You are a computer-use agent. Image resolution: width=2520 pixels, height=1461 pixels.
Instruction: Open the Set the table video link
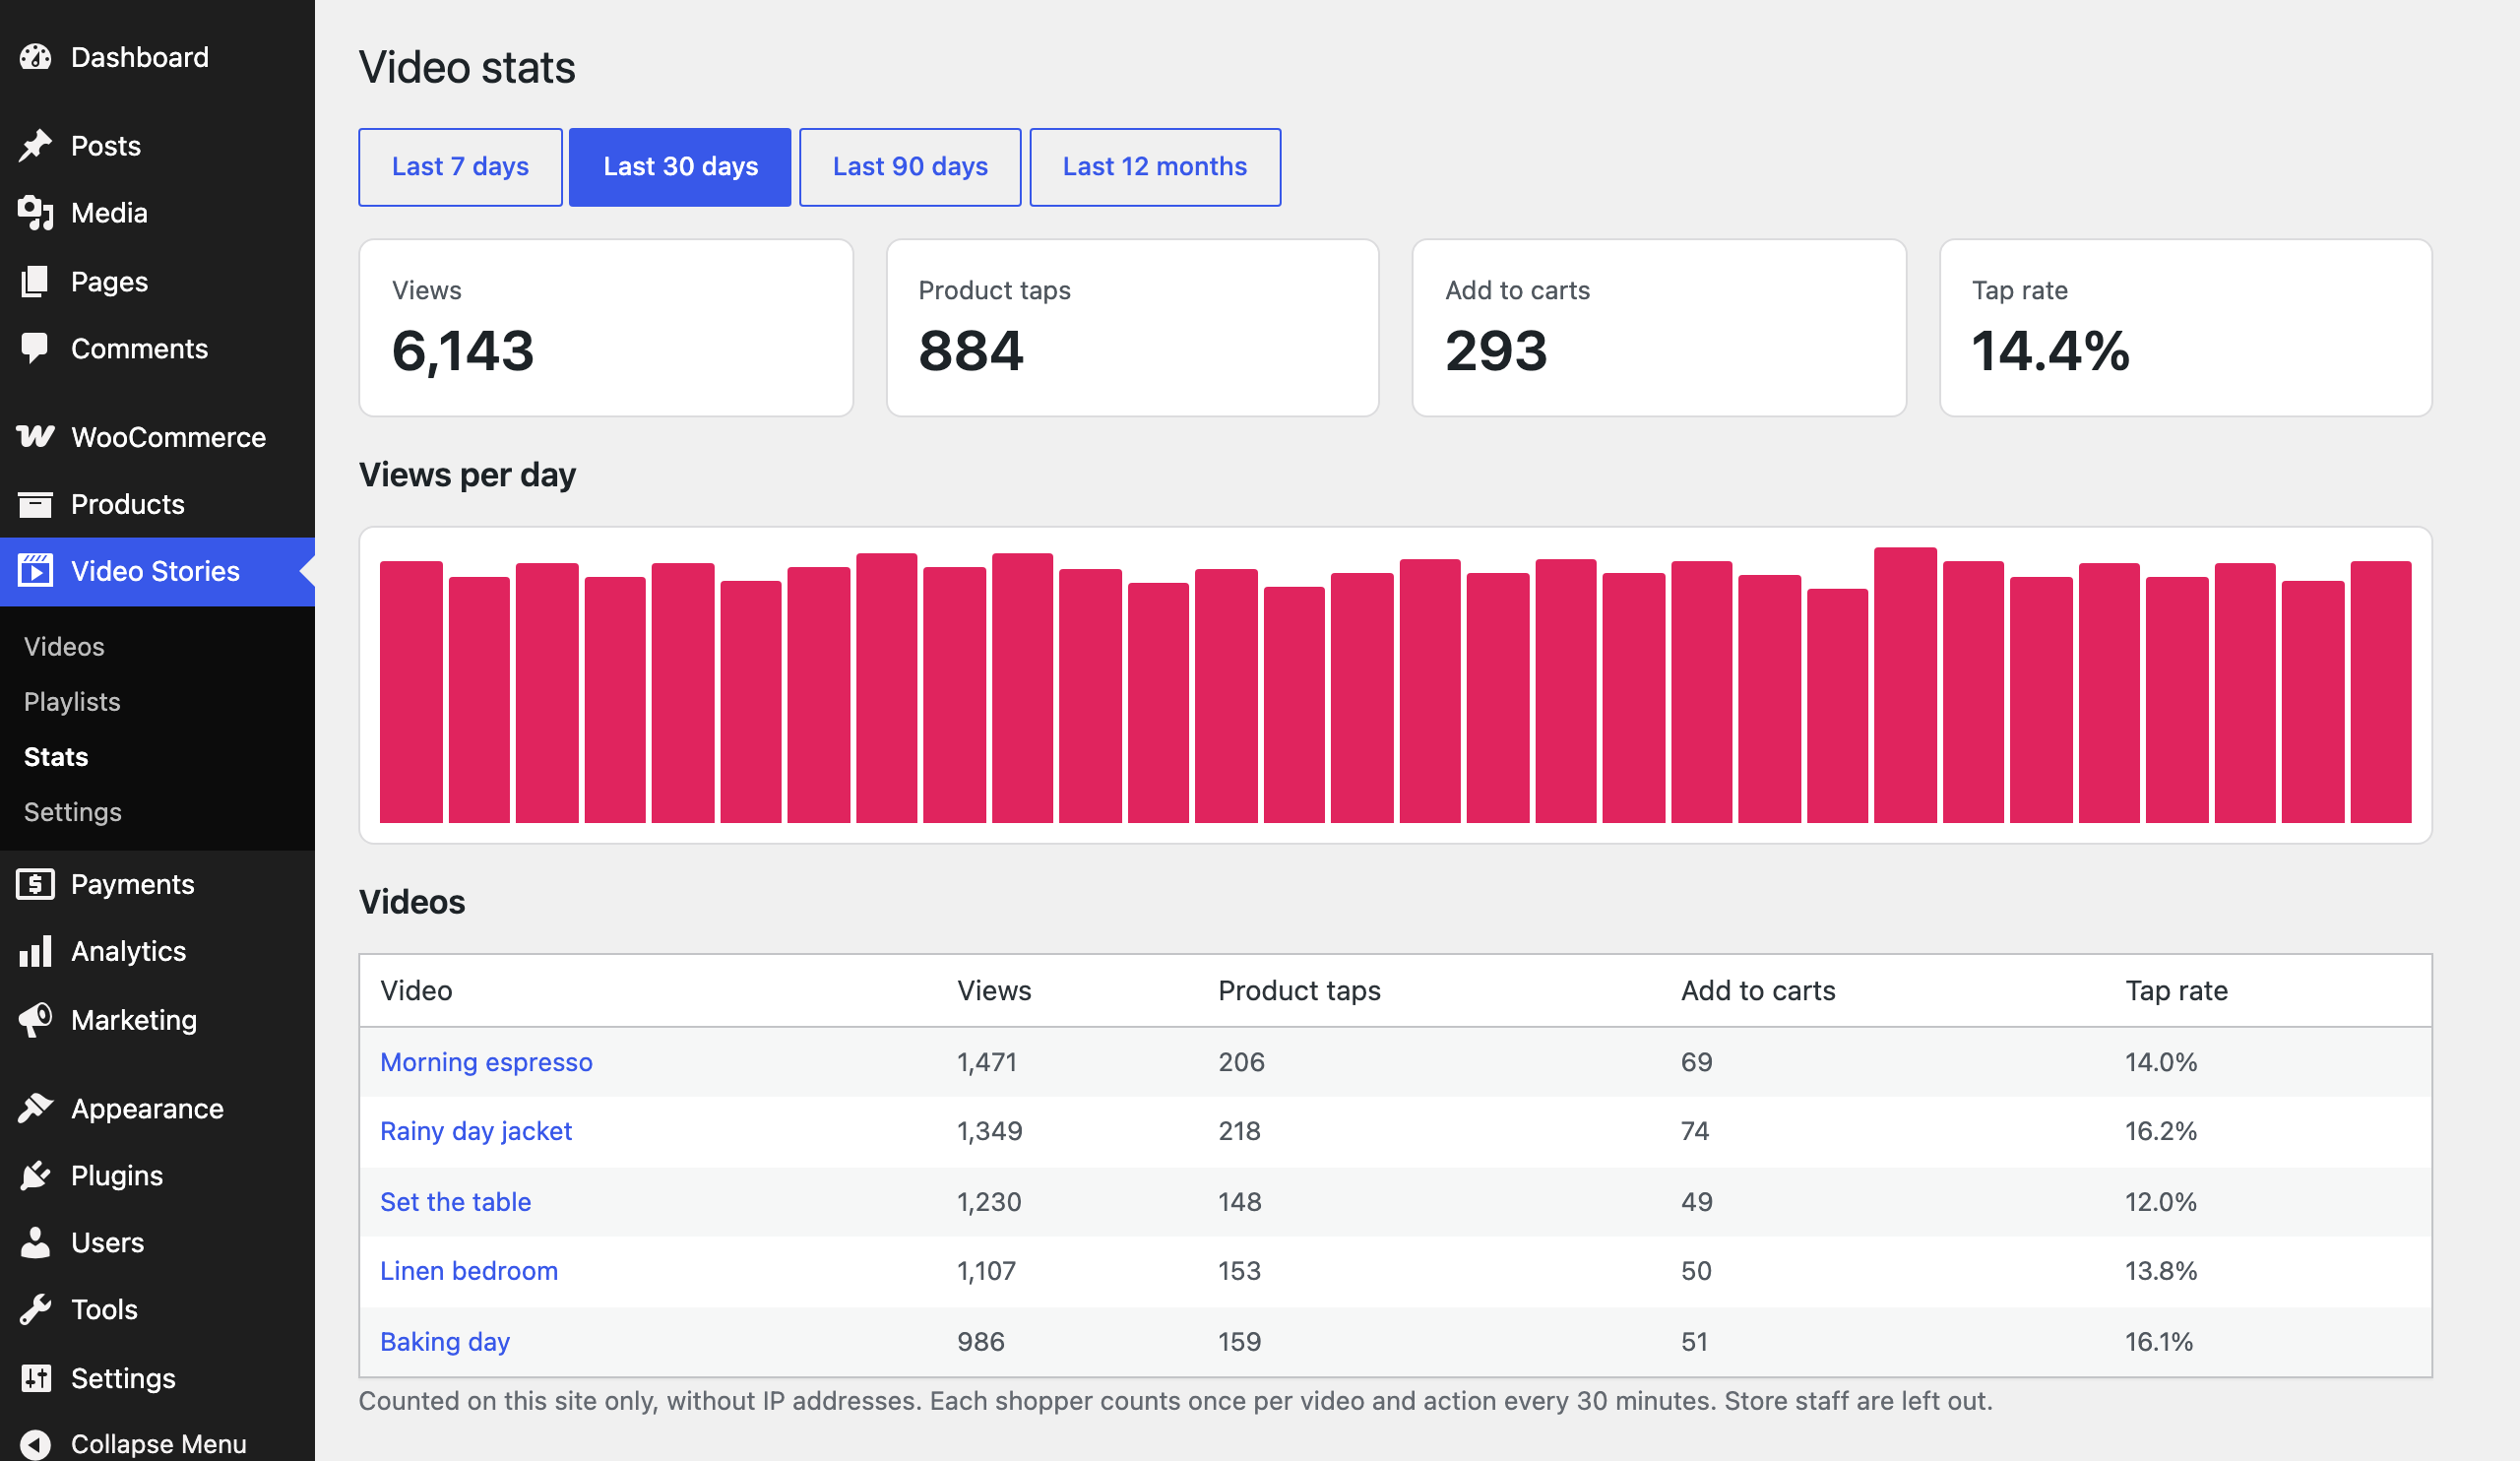pos(455,1201)
